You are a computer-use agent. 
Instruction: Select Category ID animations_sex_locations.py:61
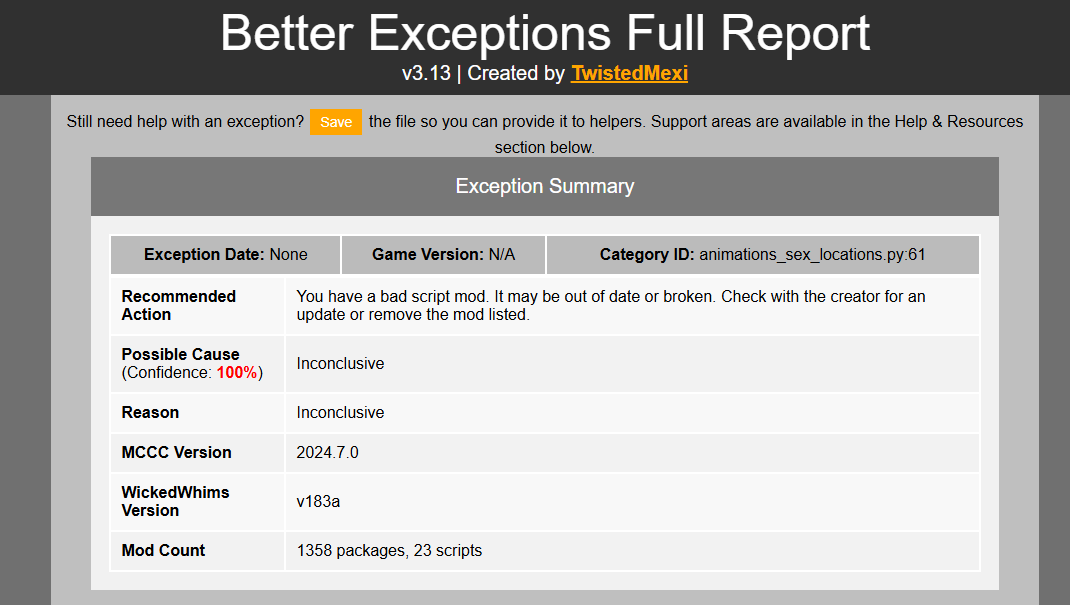point(763,254)
